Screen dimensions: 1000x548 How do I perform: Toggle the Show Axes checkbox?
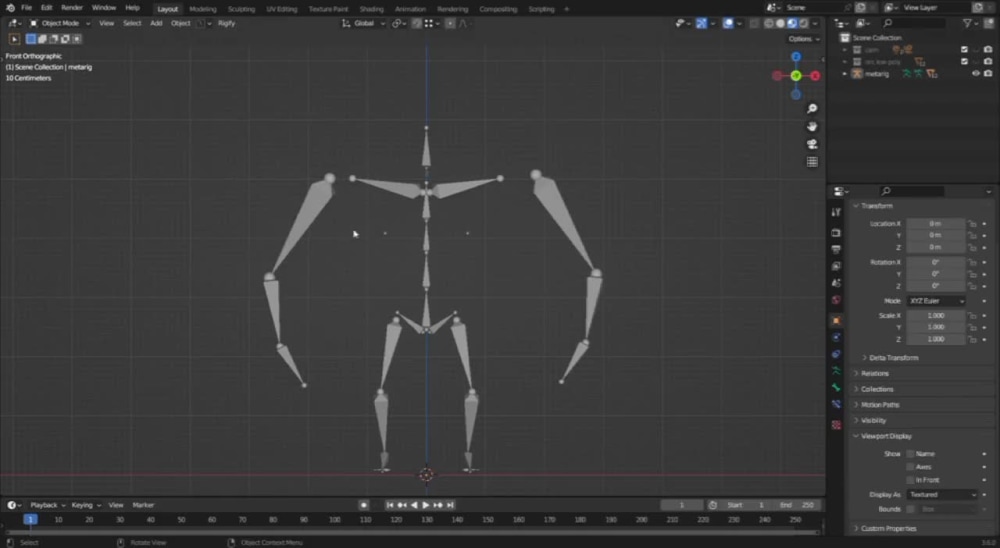(x=910, y=467)
